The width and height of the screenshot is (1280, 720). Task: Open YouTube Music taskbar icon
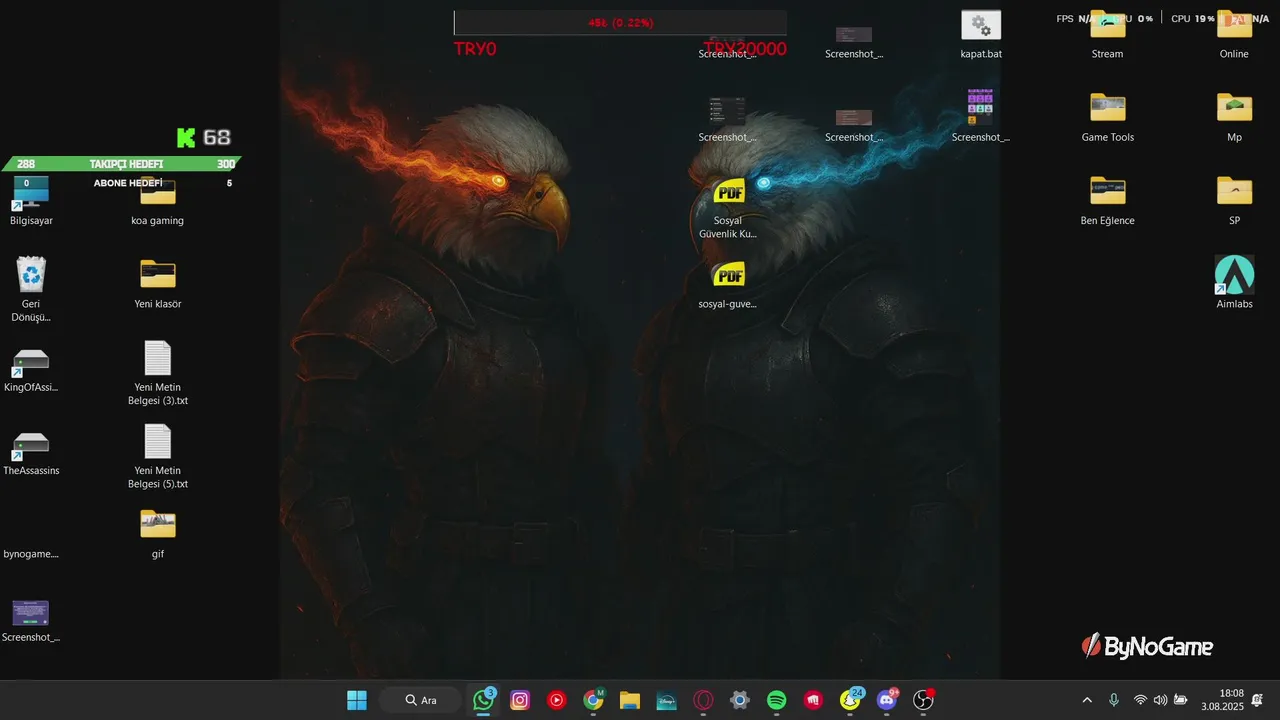point(557,700)
